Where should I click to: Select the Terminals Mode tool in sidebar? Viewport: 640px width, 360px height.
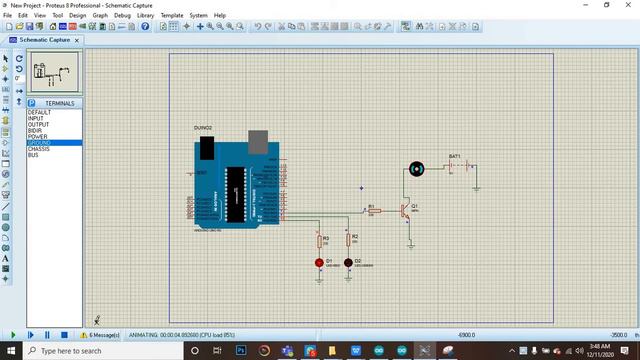pyautogui.click(x=6, y=131)
